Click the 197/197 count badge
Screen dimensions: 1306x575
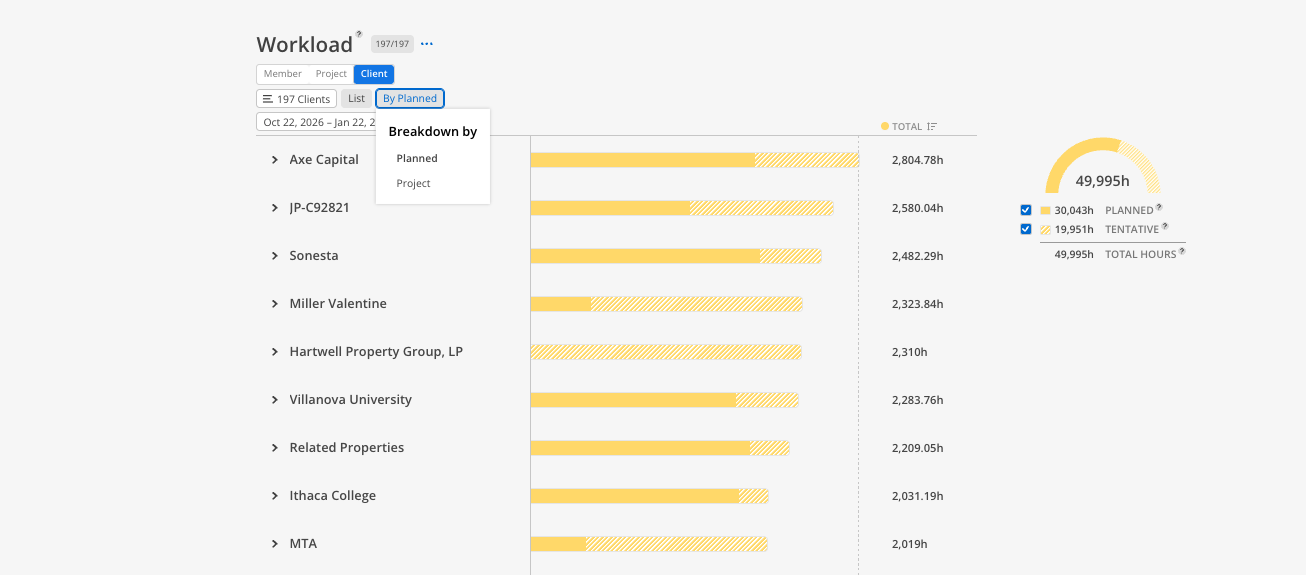coord(392,44)
